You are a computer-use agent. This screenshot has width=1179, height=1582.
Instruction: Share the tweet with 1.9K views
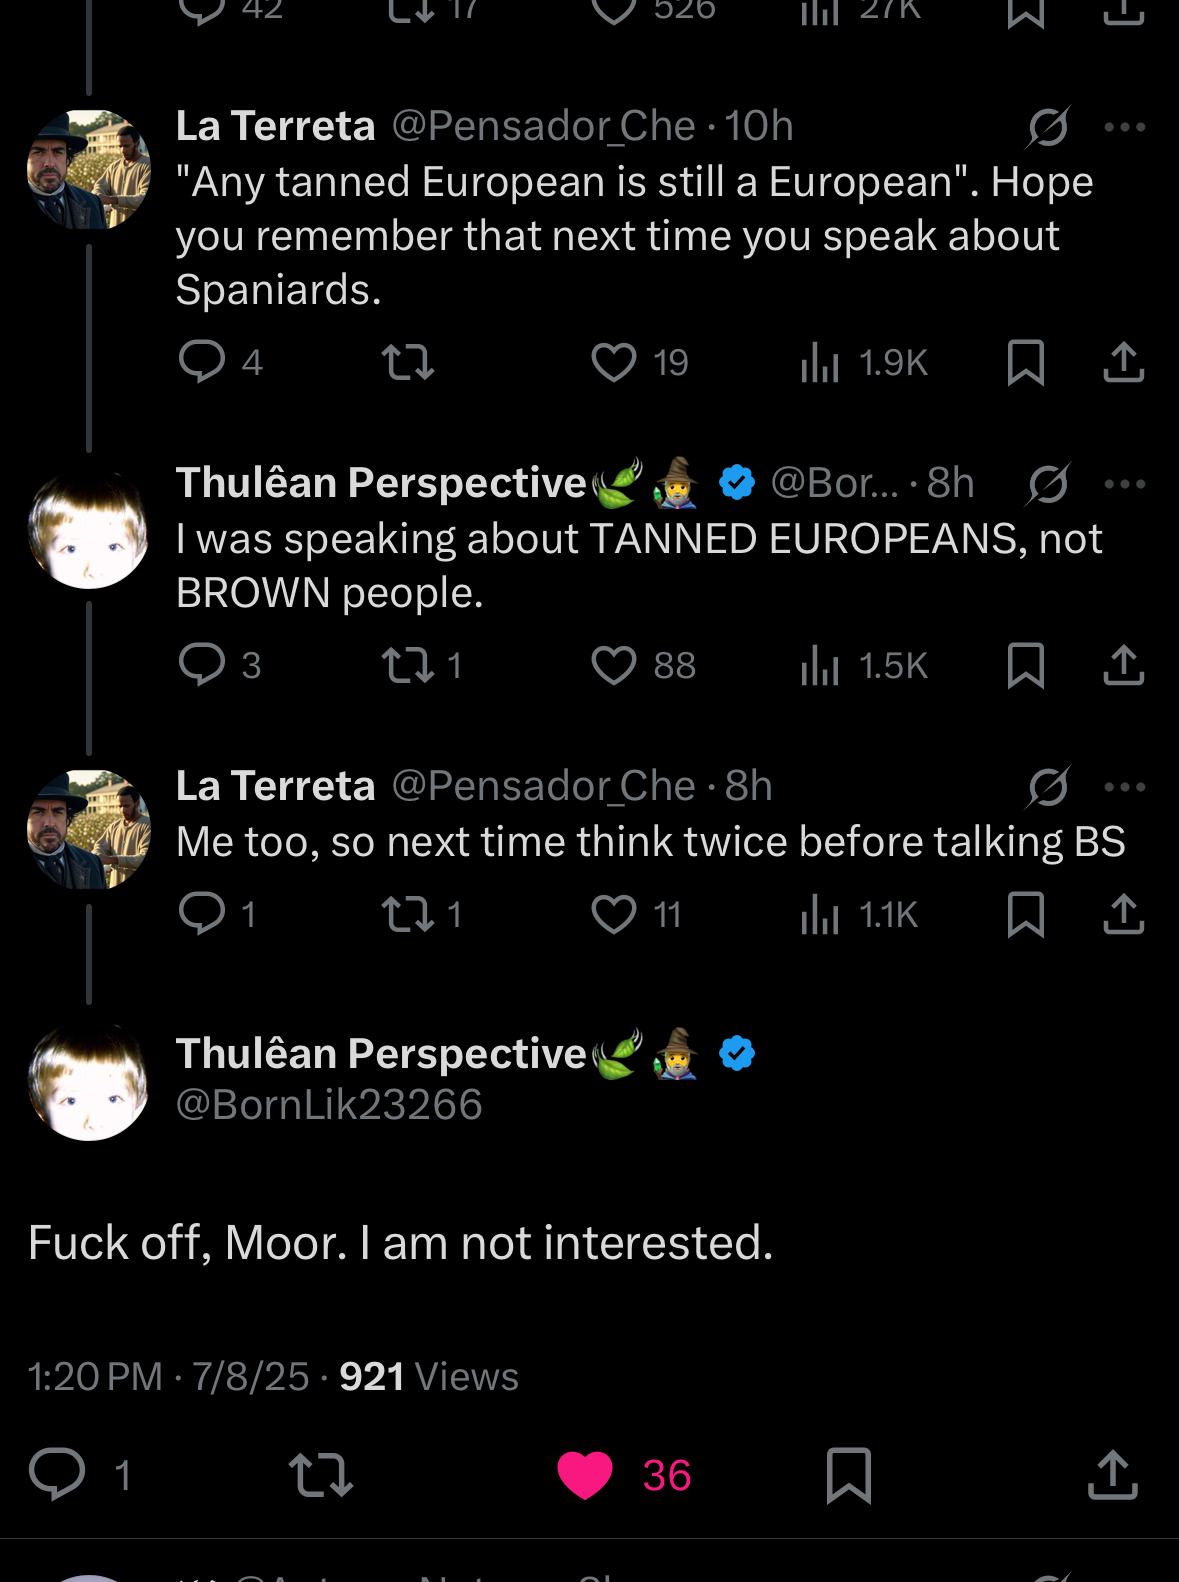(x=1123, y=362)
